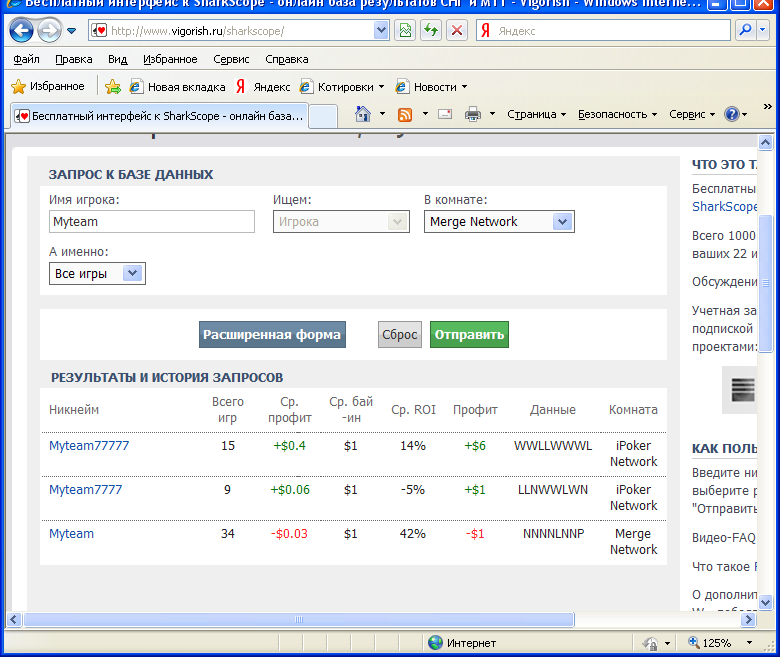Open the Правка menu
The image size is (780, 657).
[x=74, y=59]
